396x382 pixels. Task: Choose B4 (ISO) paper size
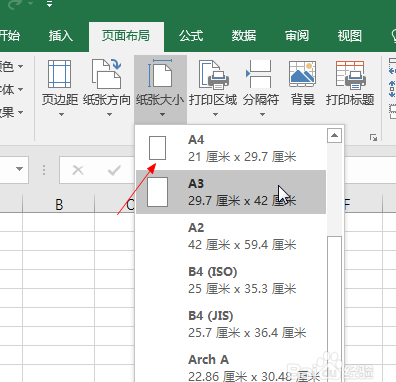click(x=231, y=280)
